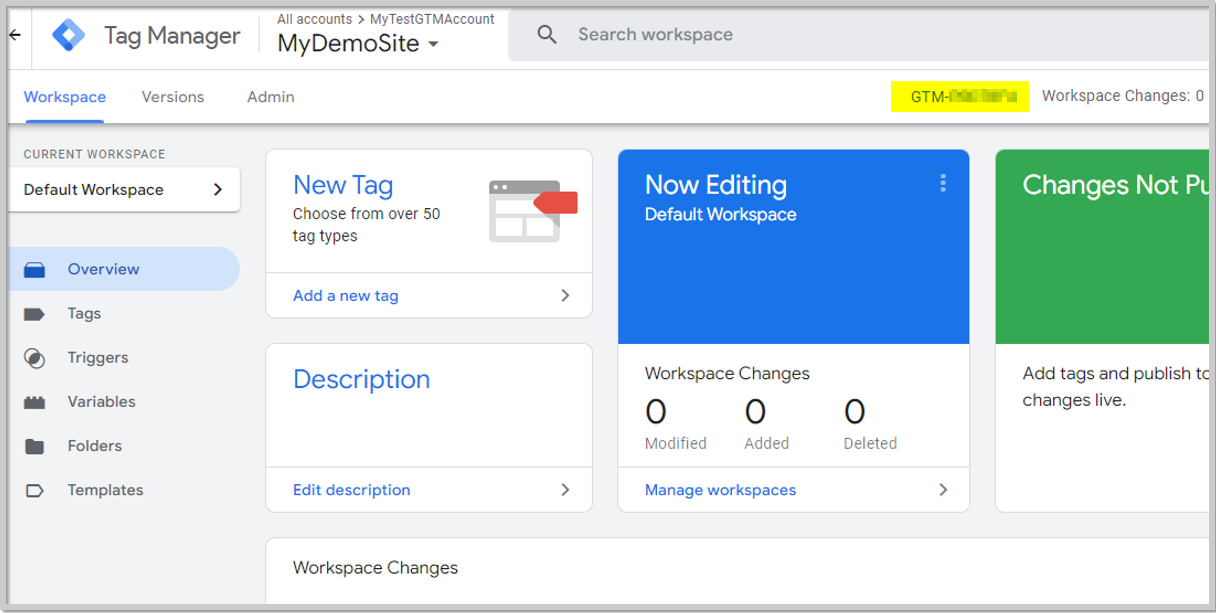1216x613 pixels.
Task: Open Default Workspace selector chevron
Action: [218, 190]
